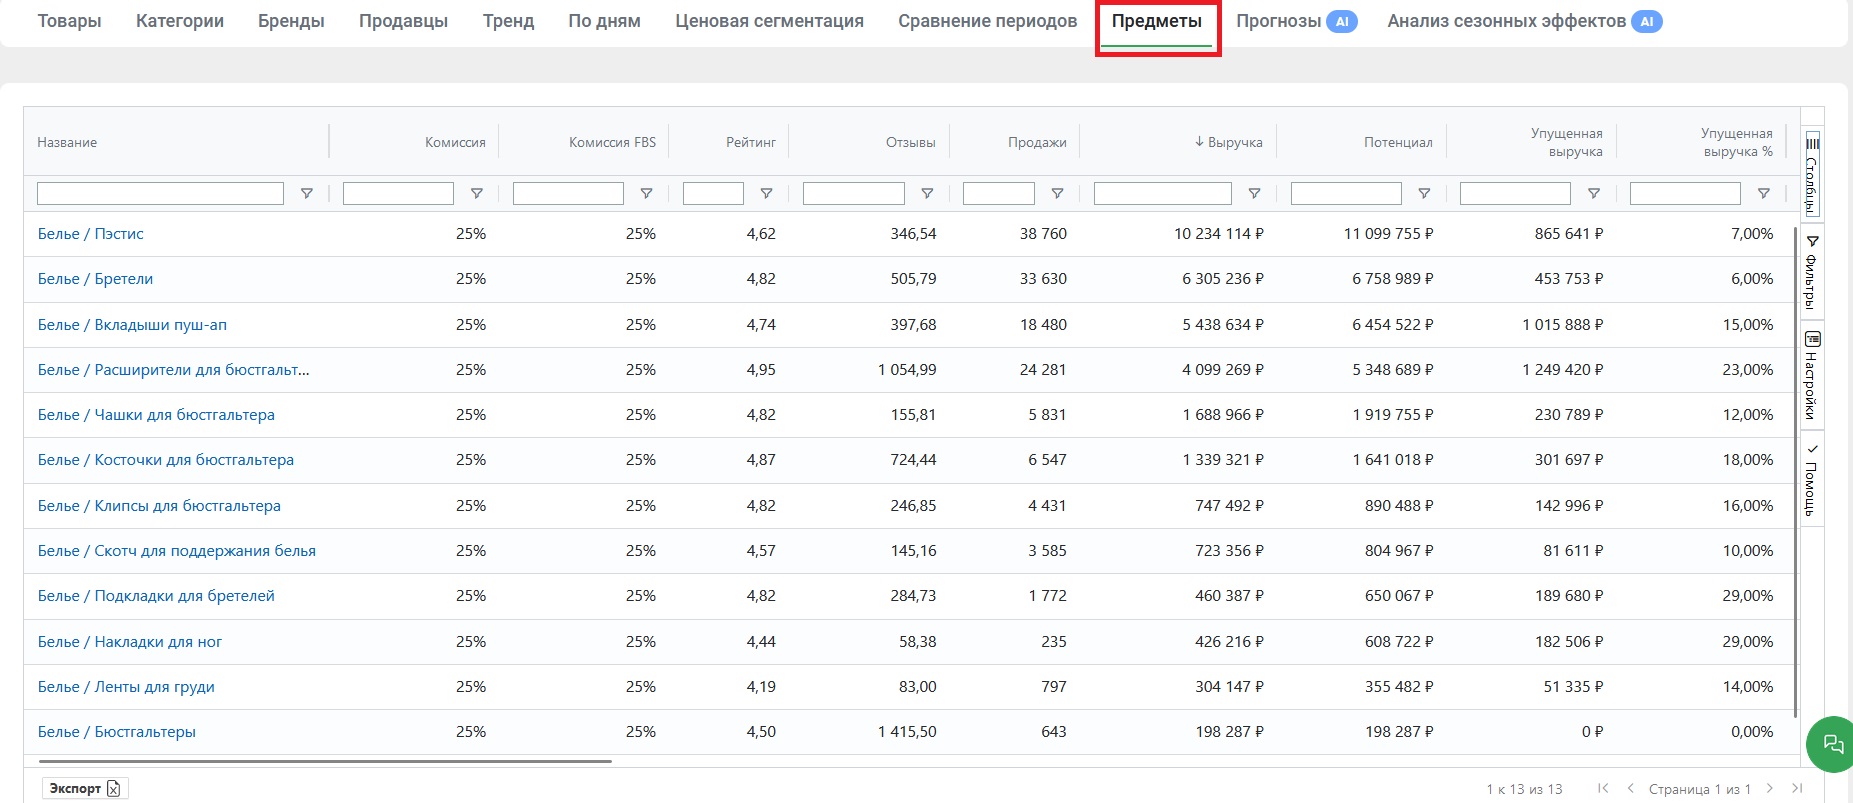Open filter menu for Отзывы column

927,194
